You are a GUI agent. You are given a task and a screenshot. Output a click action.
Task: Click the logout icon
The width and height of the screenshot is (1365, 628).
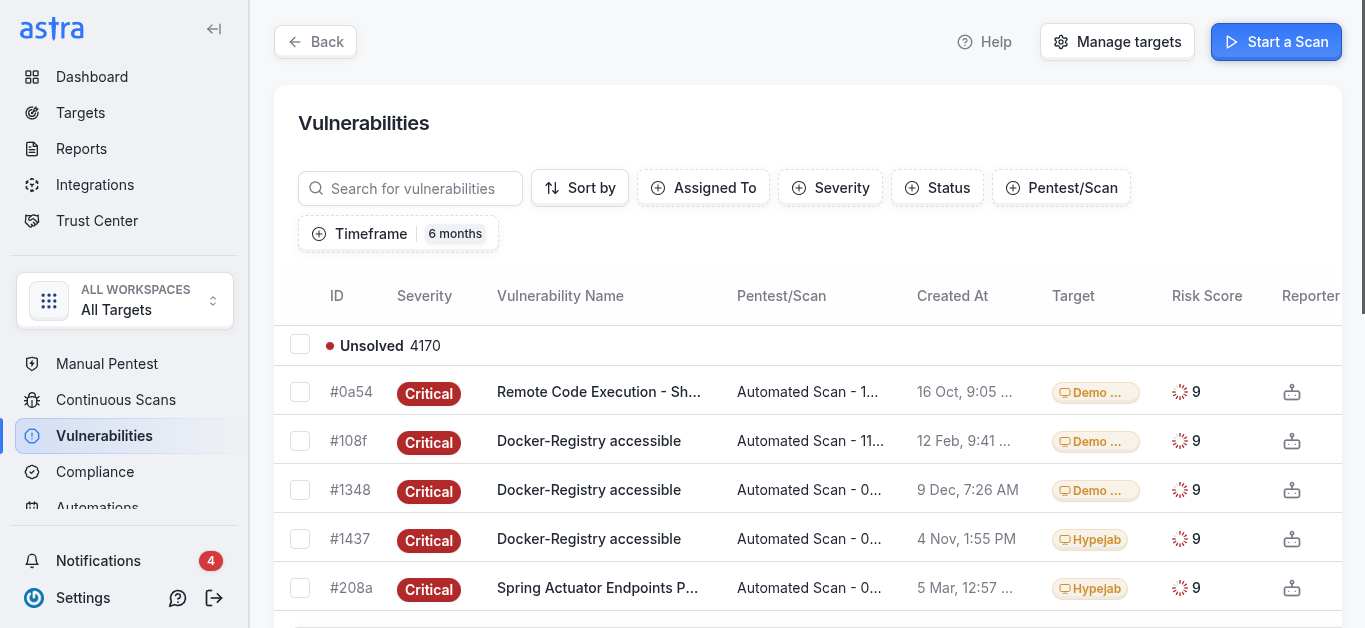214,598
